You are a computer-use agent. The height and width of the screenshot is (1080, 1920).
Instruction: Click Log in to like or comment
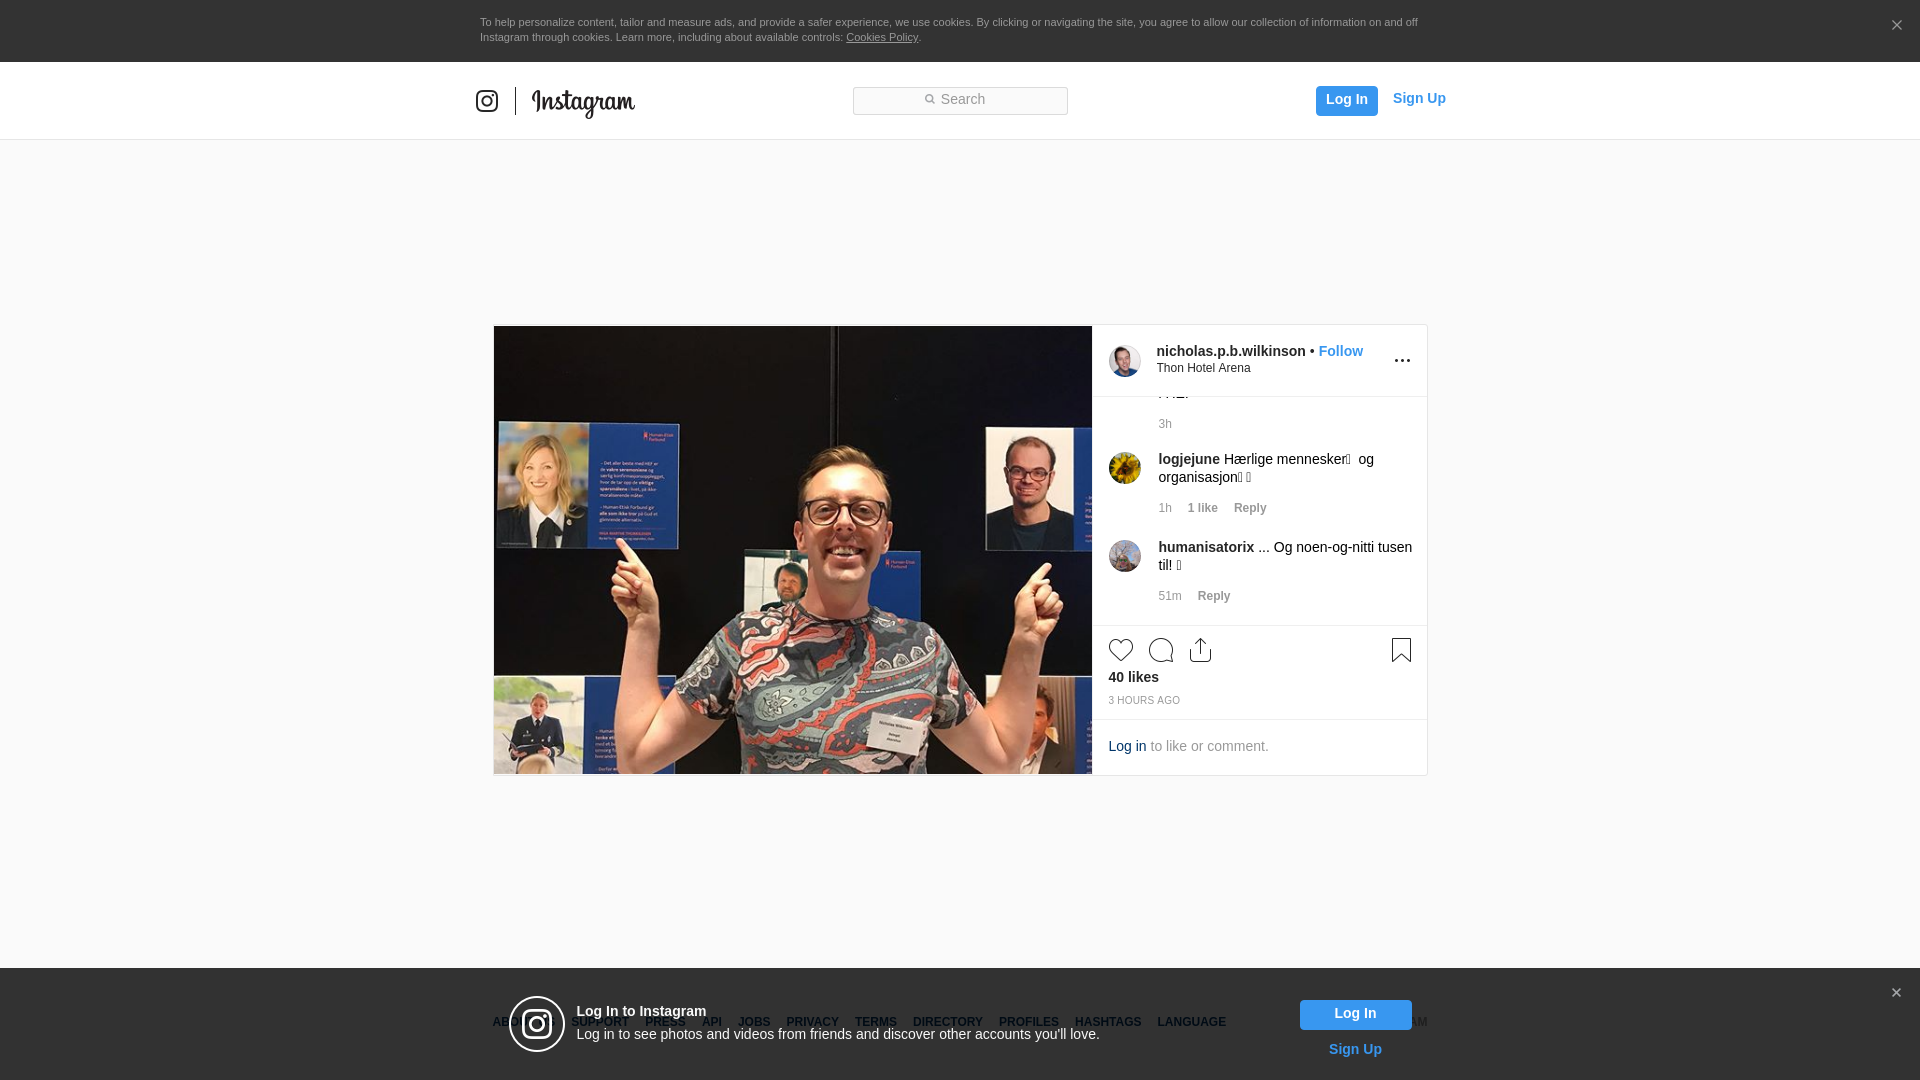pyautogui.click(x=1127, y=746)
